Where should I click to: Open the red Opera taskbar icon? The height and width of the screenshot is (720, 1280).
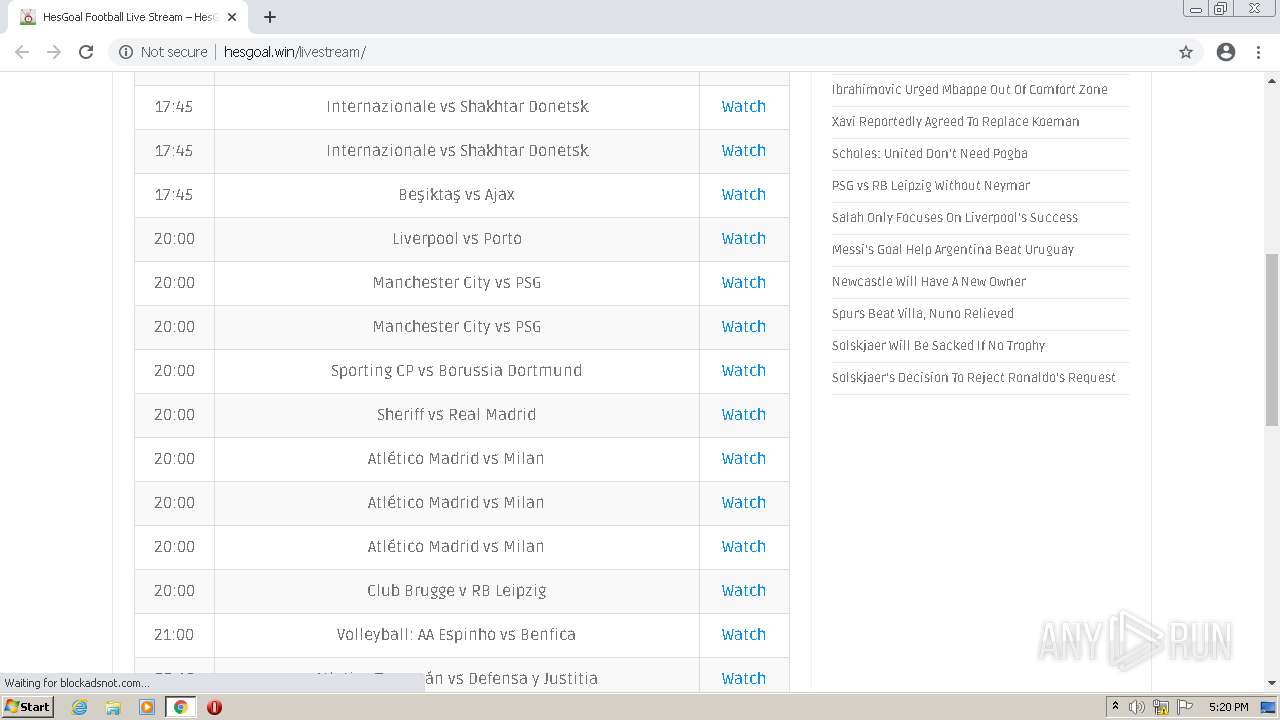(214, 707)
